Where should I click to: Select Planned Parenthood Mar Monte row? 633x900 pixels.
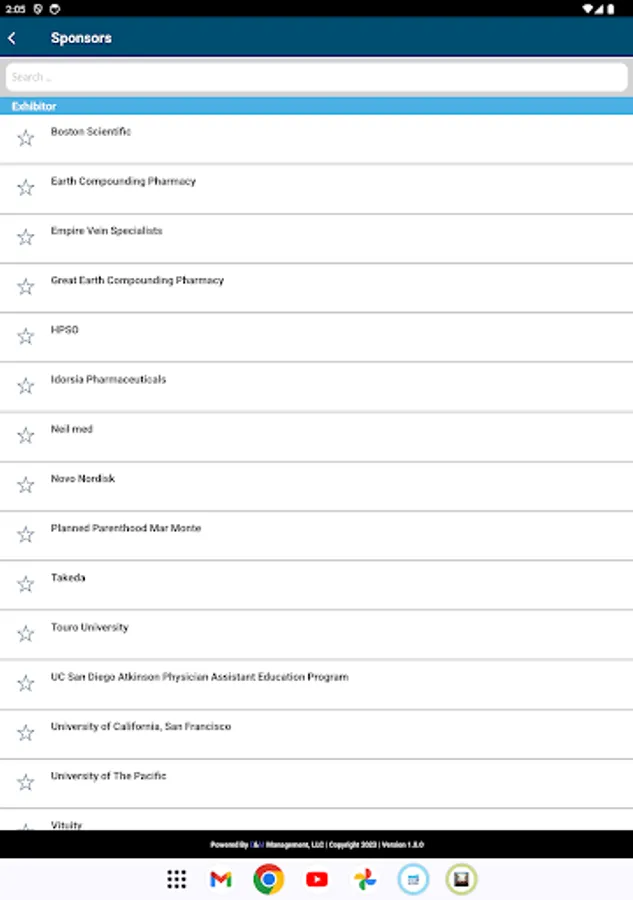(126, 529)
